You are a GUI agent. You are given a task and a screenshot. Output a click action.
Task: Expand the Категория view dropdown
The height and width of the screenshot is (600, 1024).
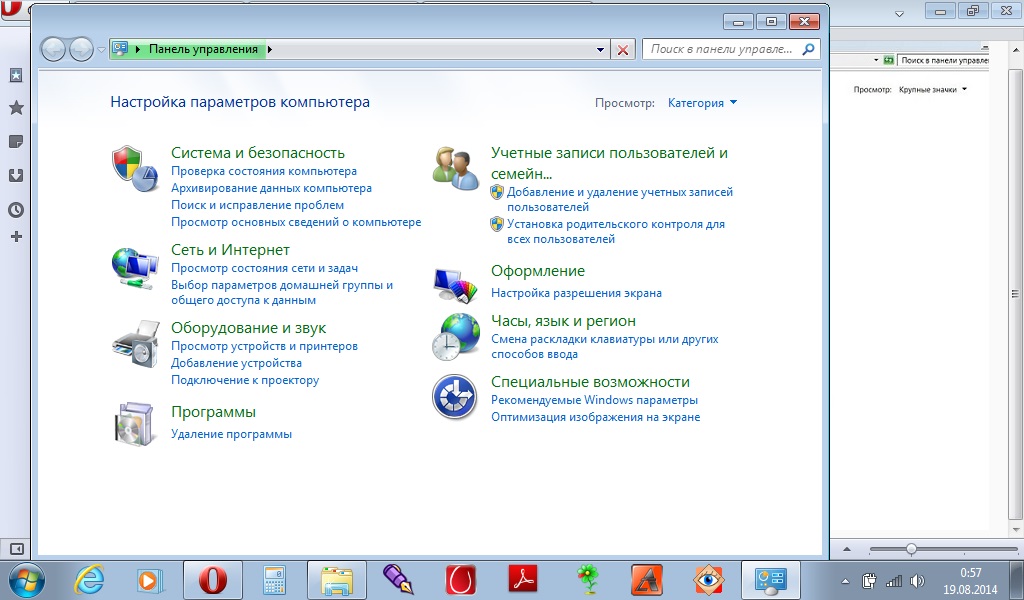(702, 103)
